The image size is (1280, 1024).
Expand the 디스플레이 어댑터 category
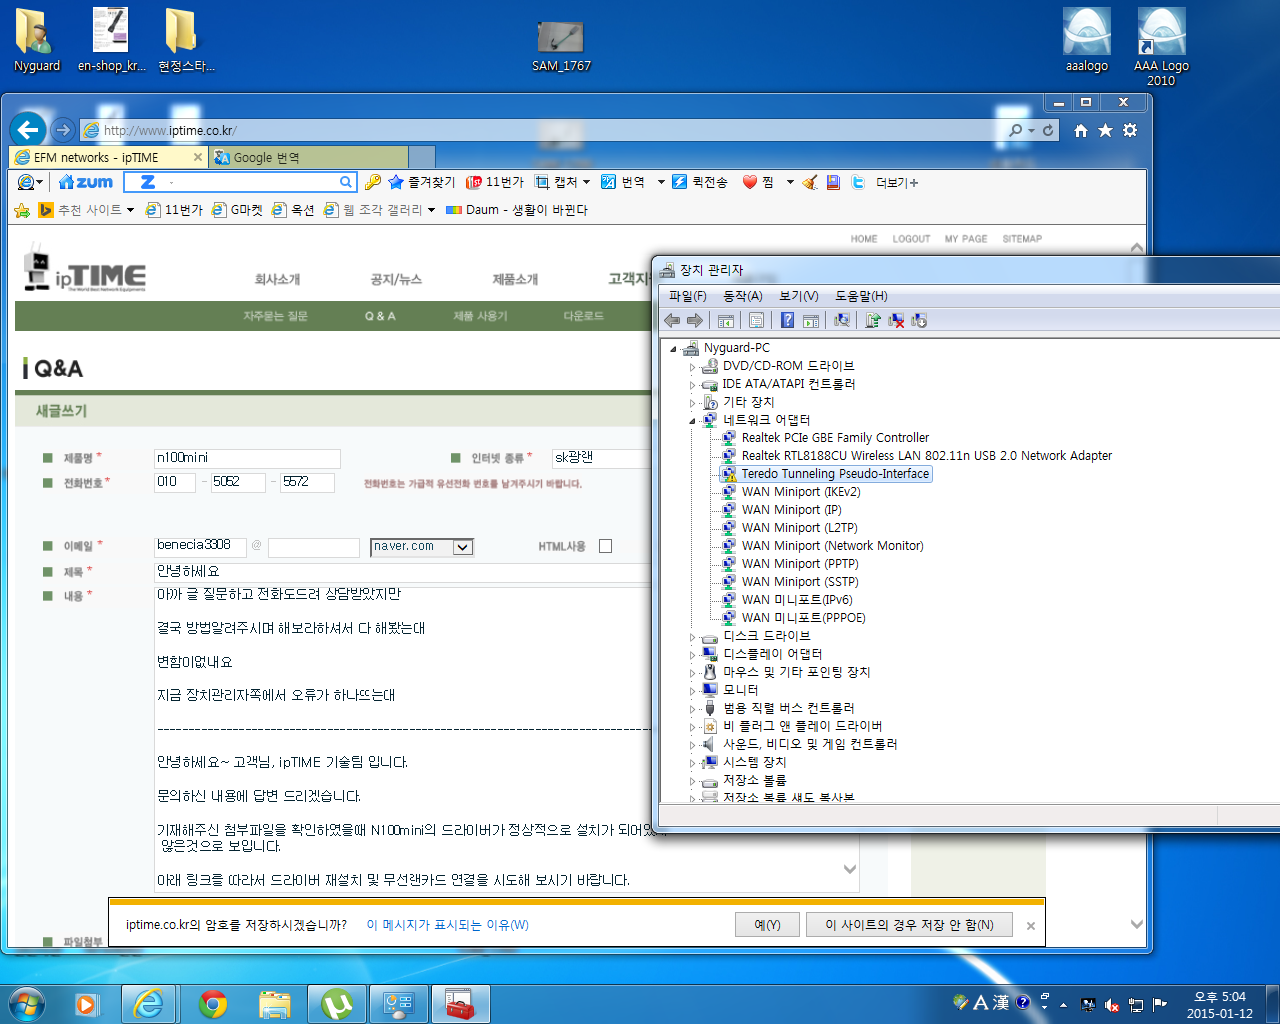(x=692, y=655)
